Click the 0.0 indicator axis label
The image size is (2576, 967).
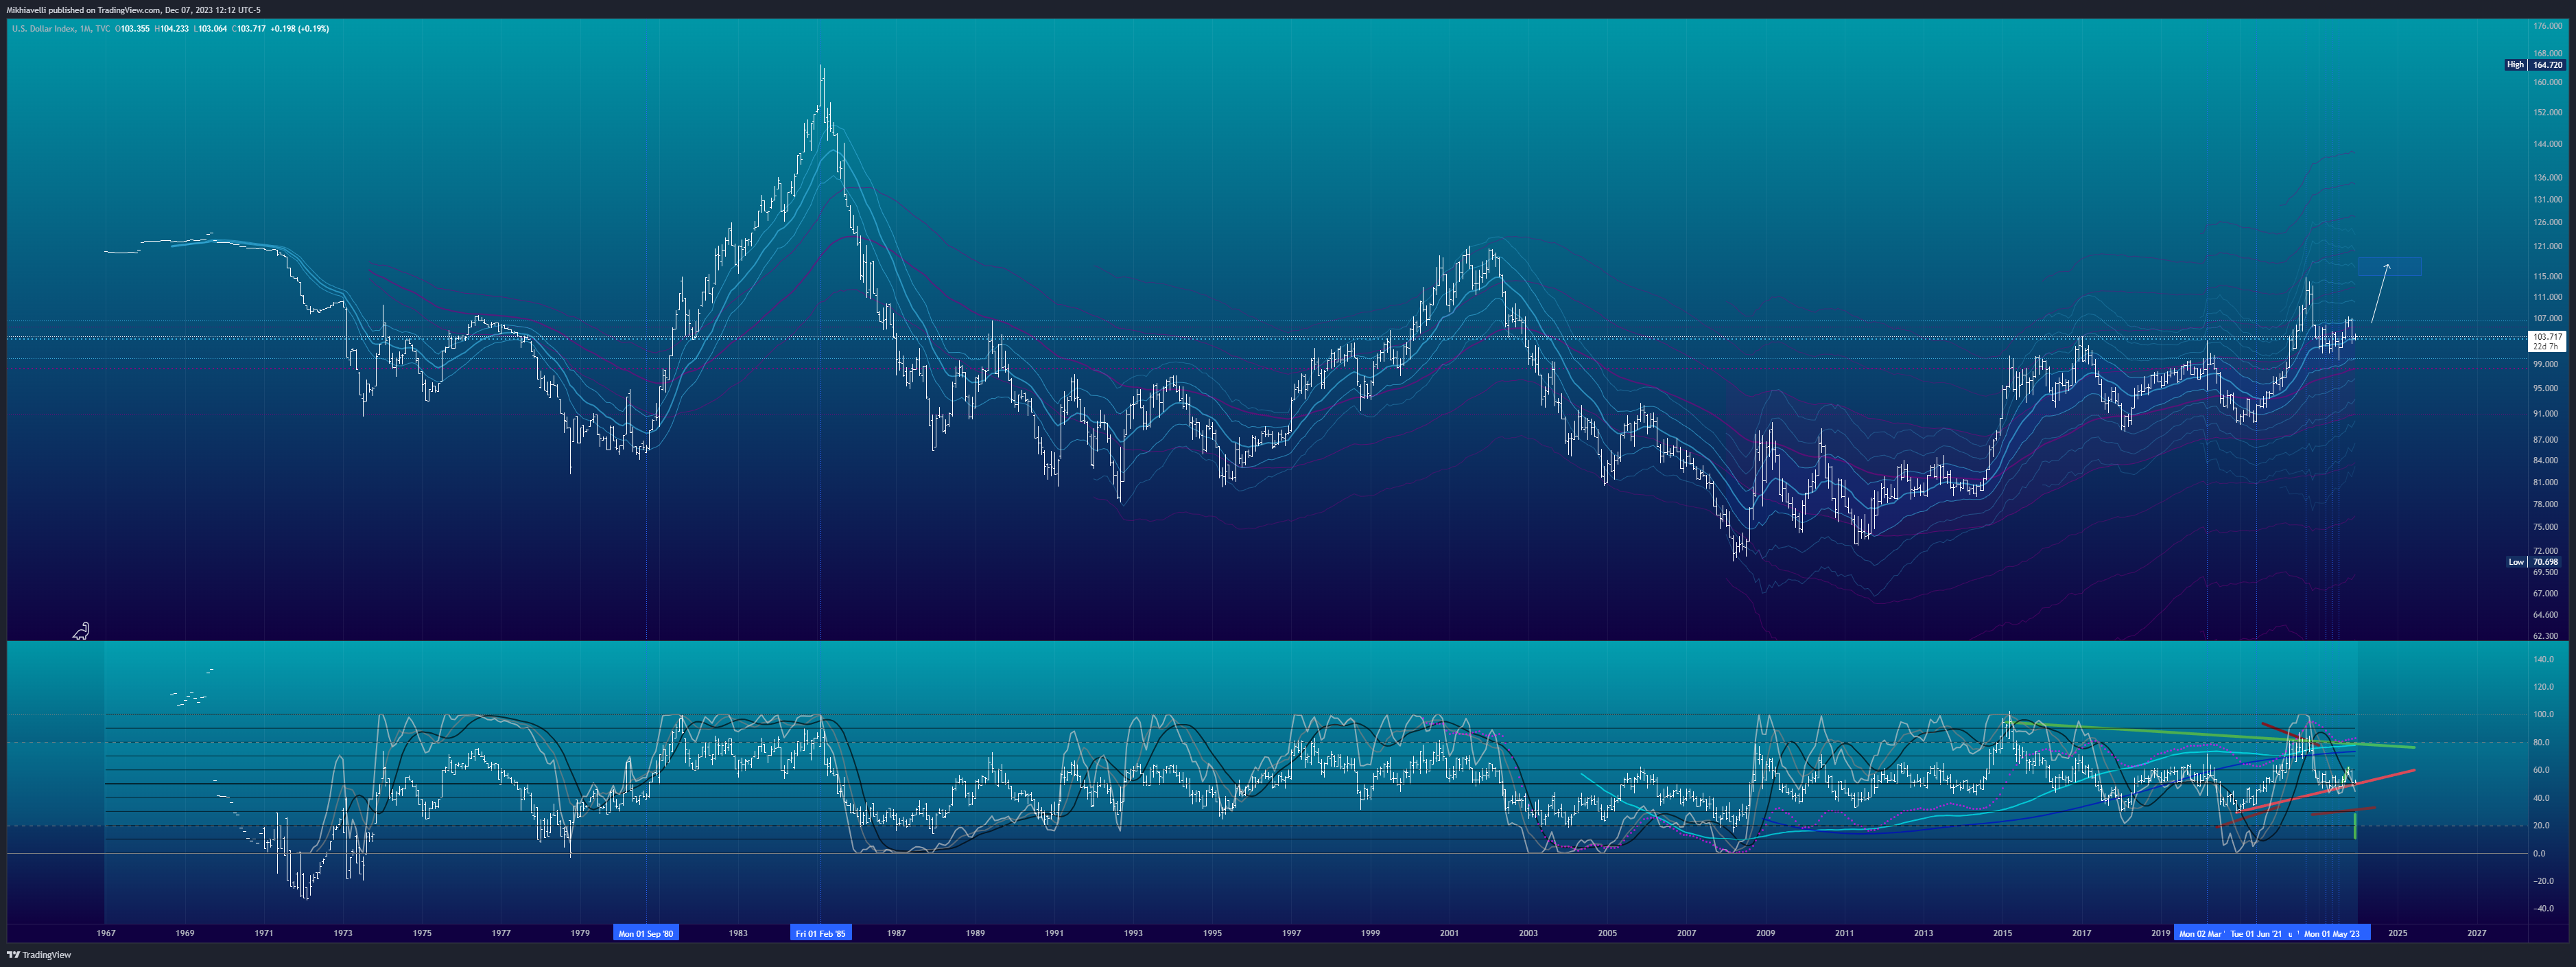(x=2540, y=853)
